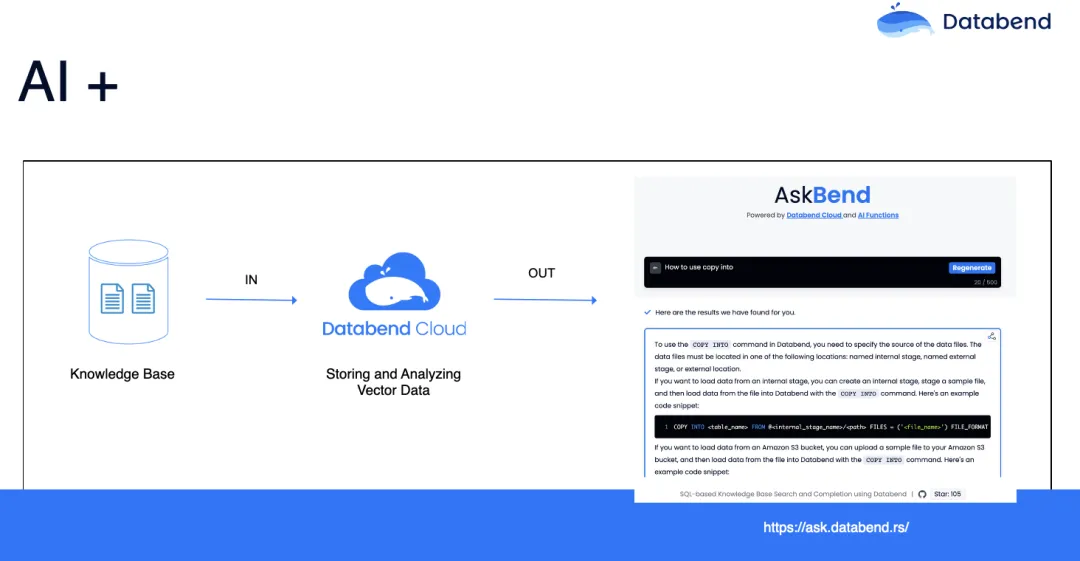The image size is (1080, 561).
Task: Click the AskBend title
Action: (x=822, y=195)
